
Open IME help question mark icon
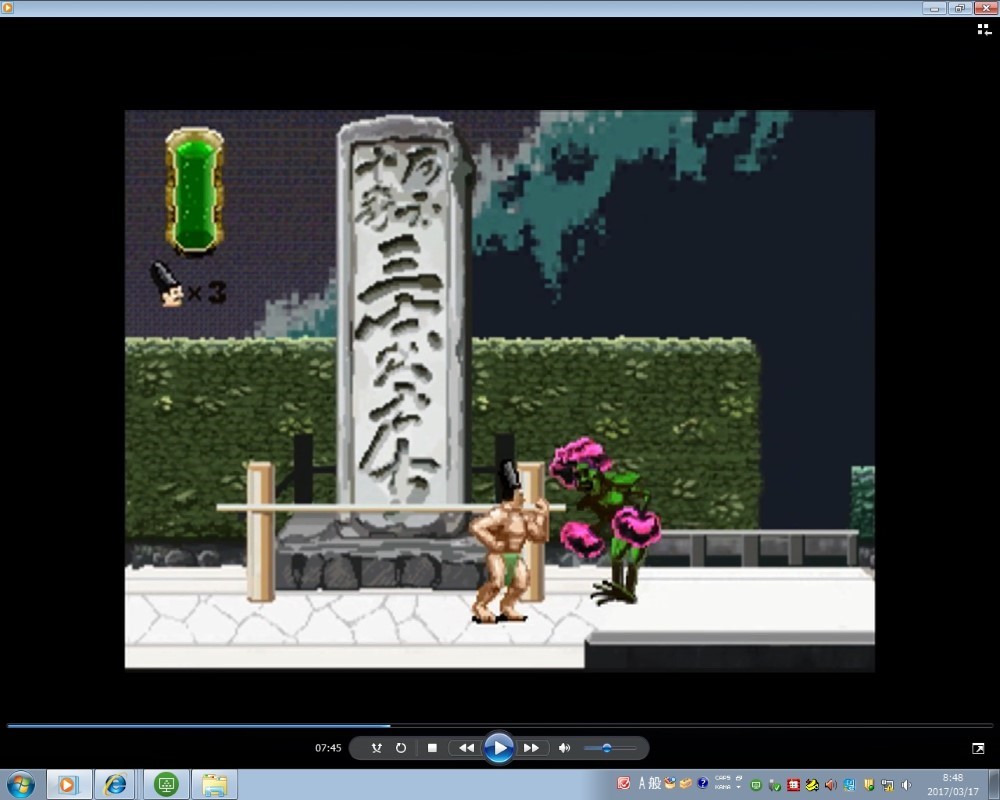703,783
